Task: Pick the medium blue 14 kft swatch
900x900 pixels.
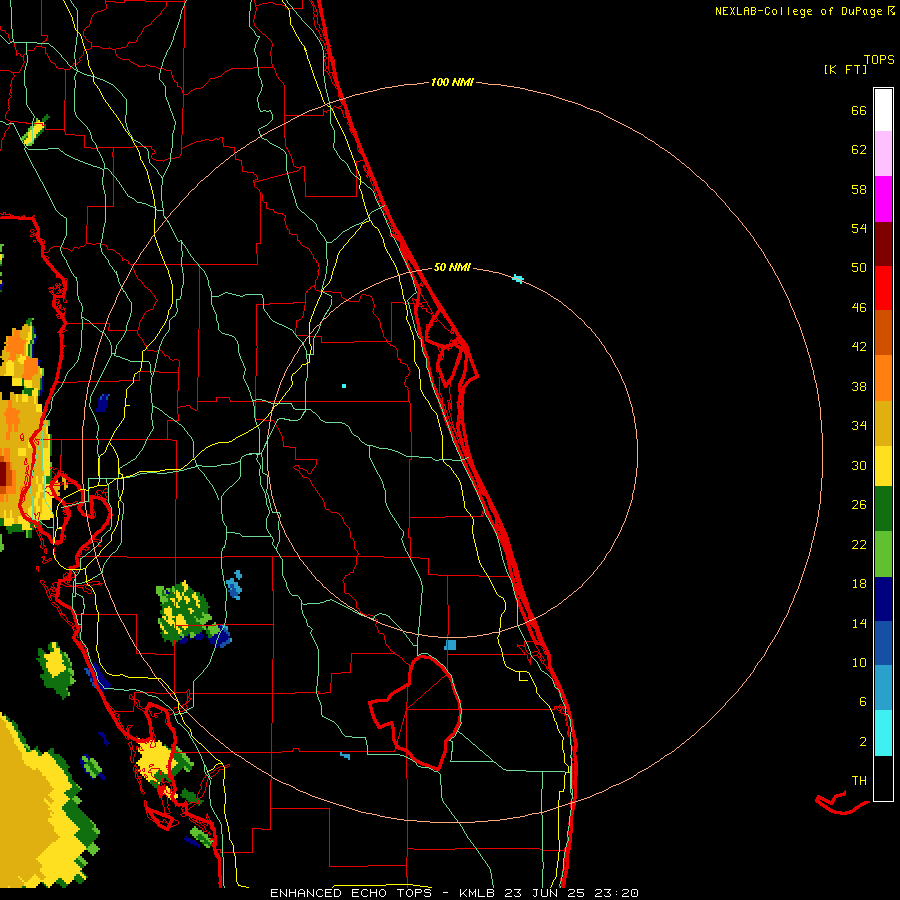Action: (883, 643)
